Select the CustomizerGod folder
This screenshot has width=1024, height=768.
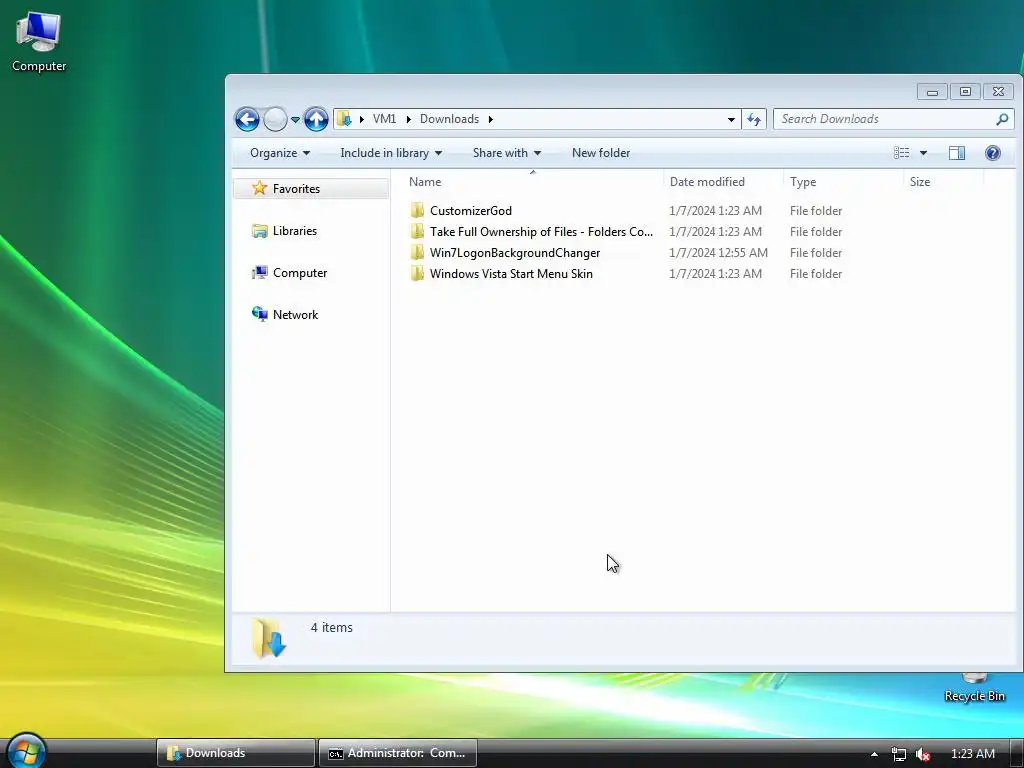[470, 210]
